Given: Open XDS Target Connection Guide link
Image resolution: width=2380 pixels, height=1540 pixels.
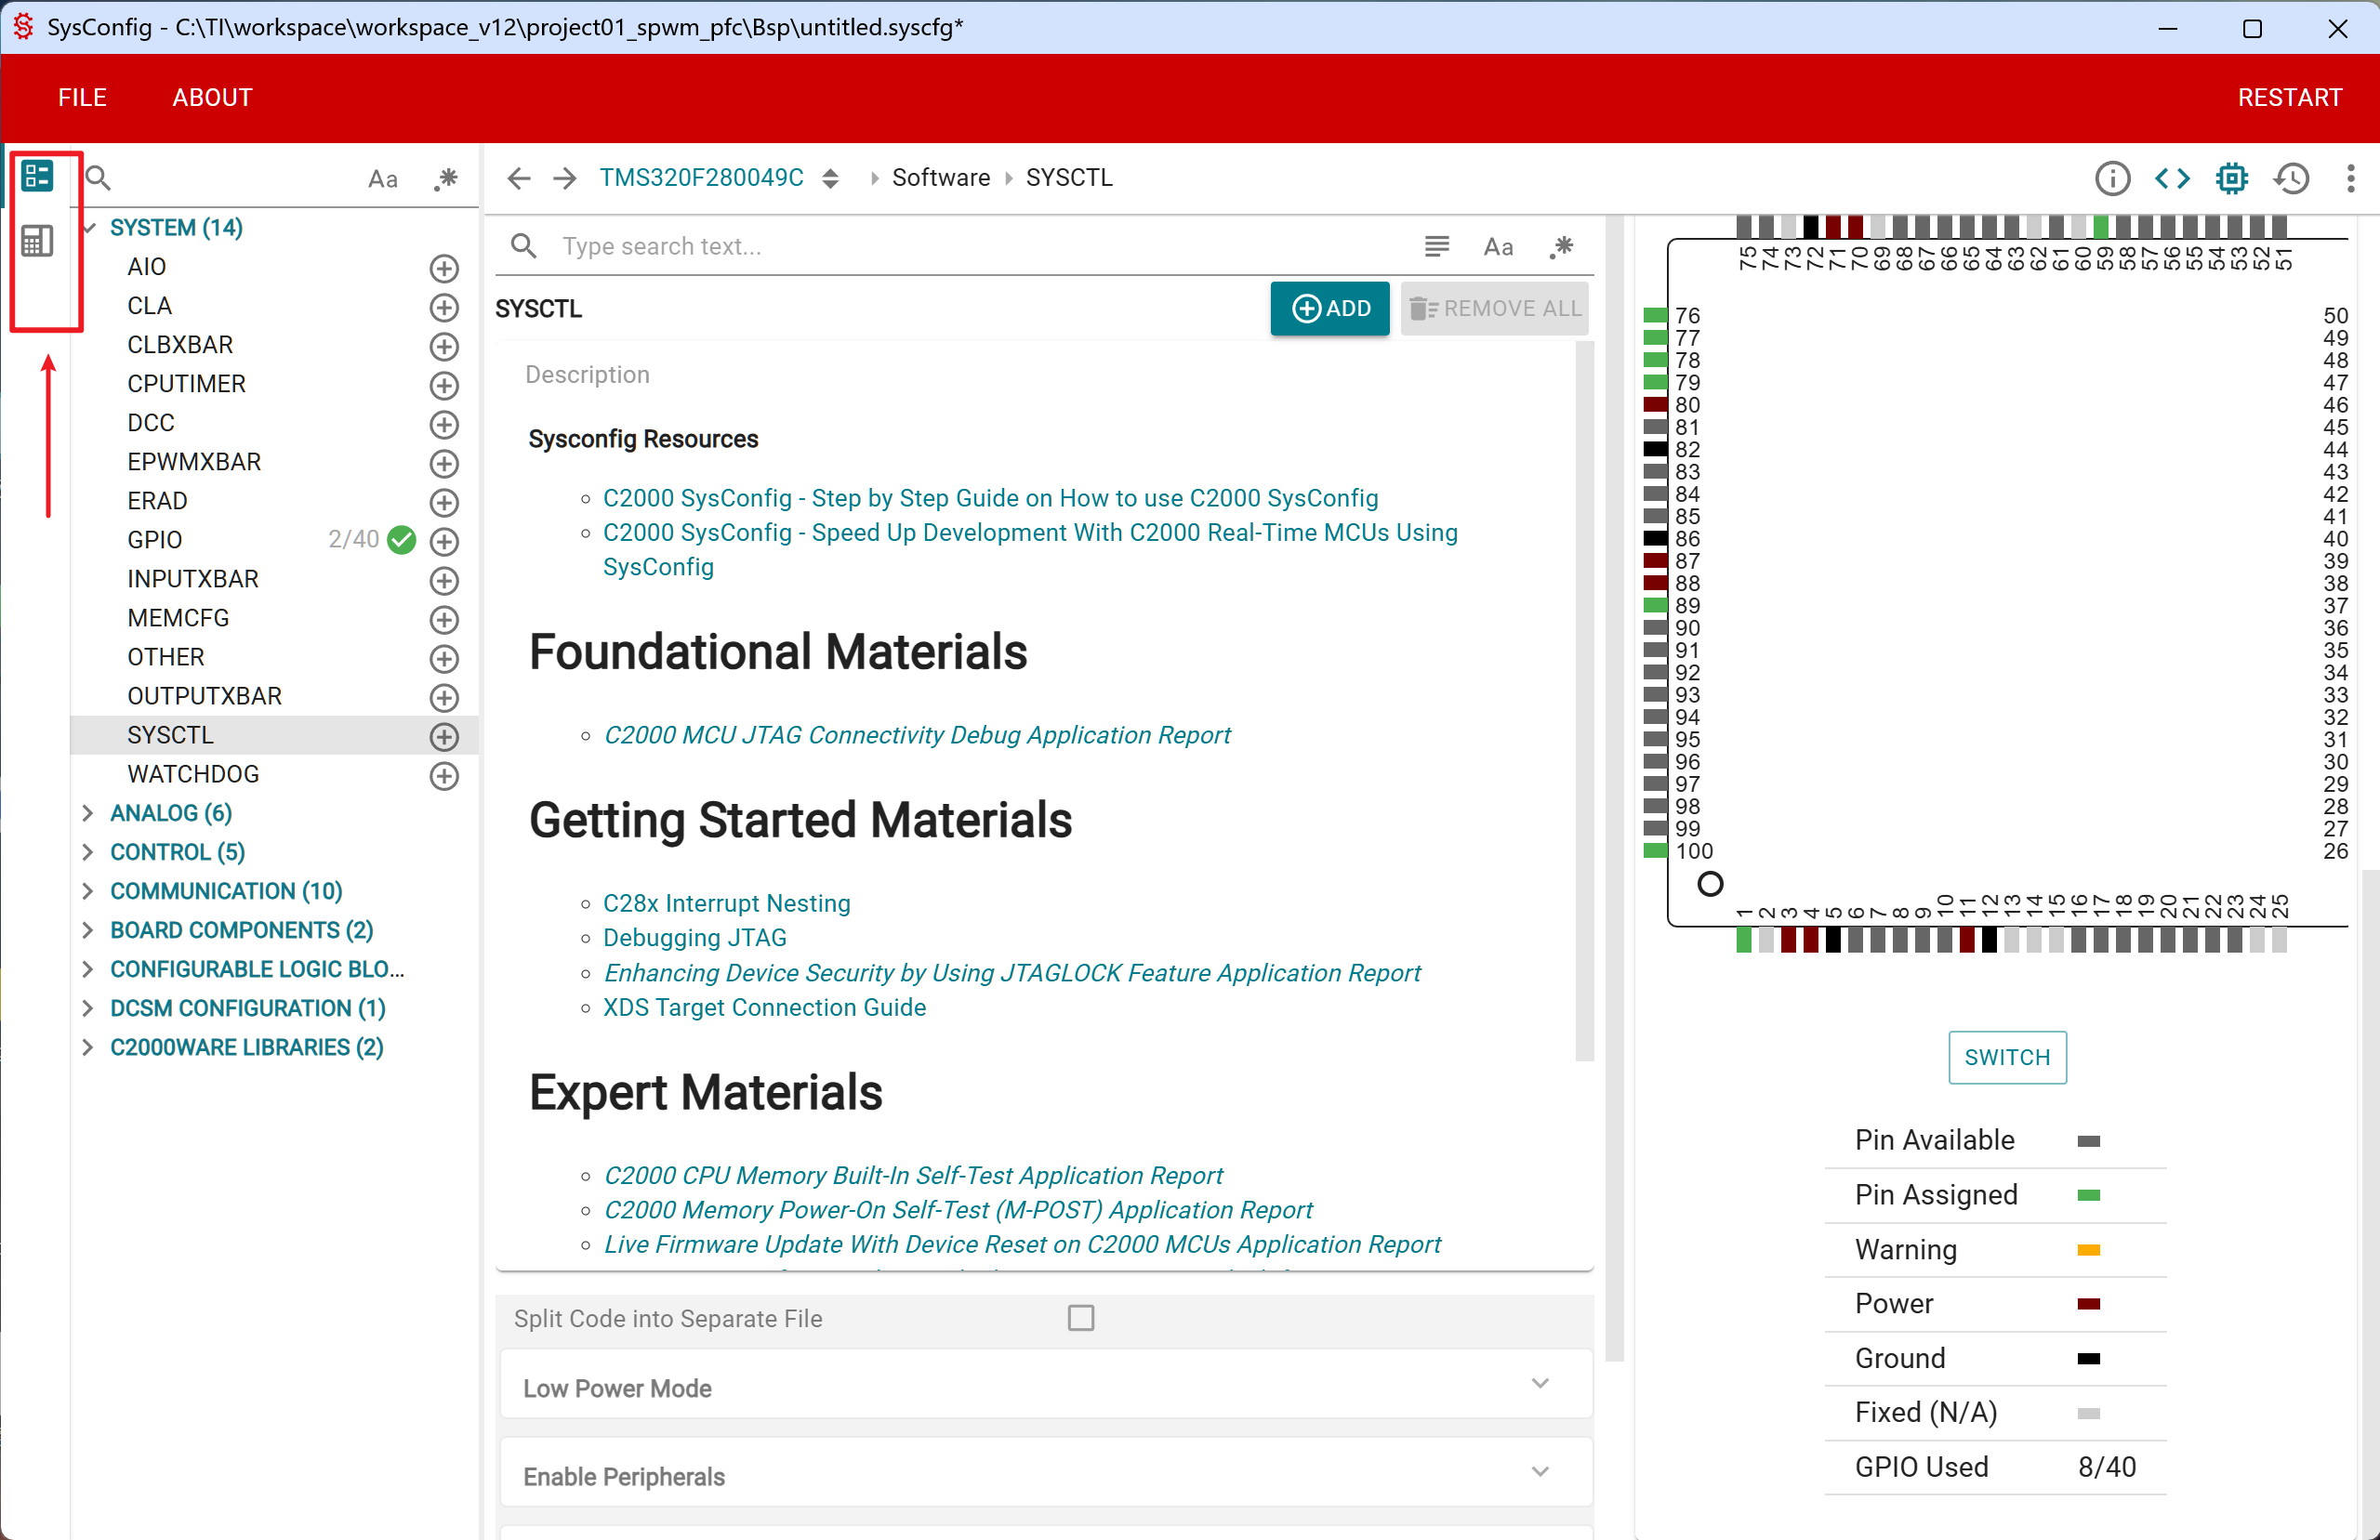Looking at the screenshot, I should pos(764,1007).
